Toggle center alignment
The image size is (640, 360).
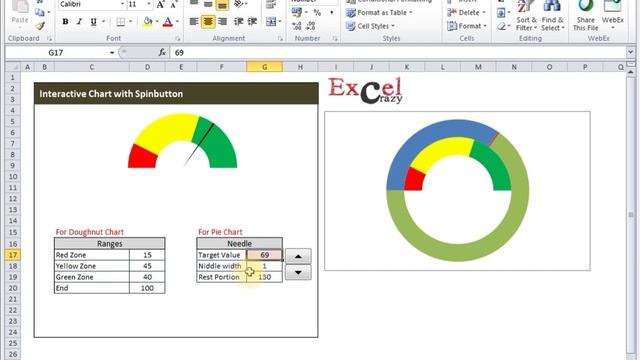point(208,21)
